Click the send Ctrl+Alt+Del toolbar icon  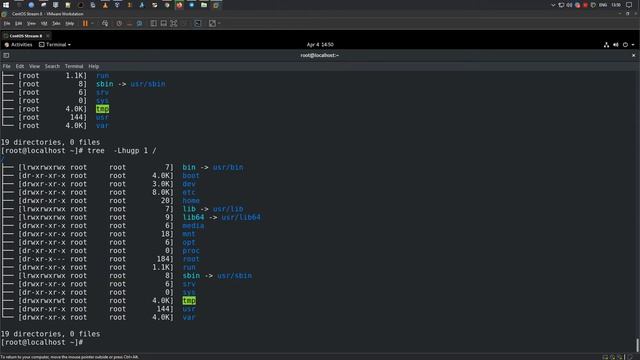105,23
